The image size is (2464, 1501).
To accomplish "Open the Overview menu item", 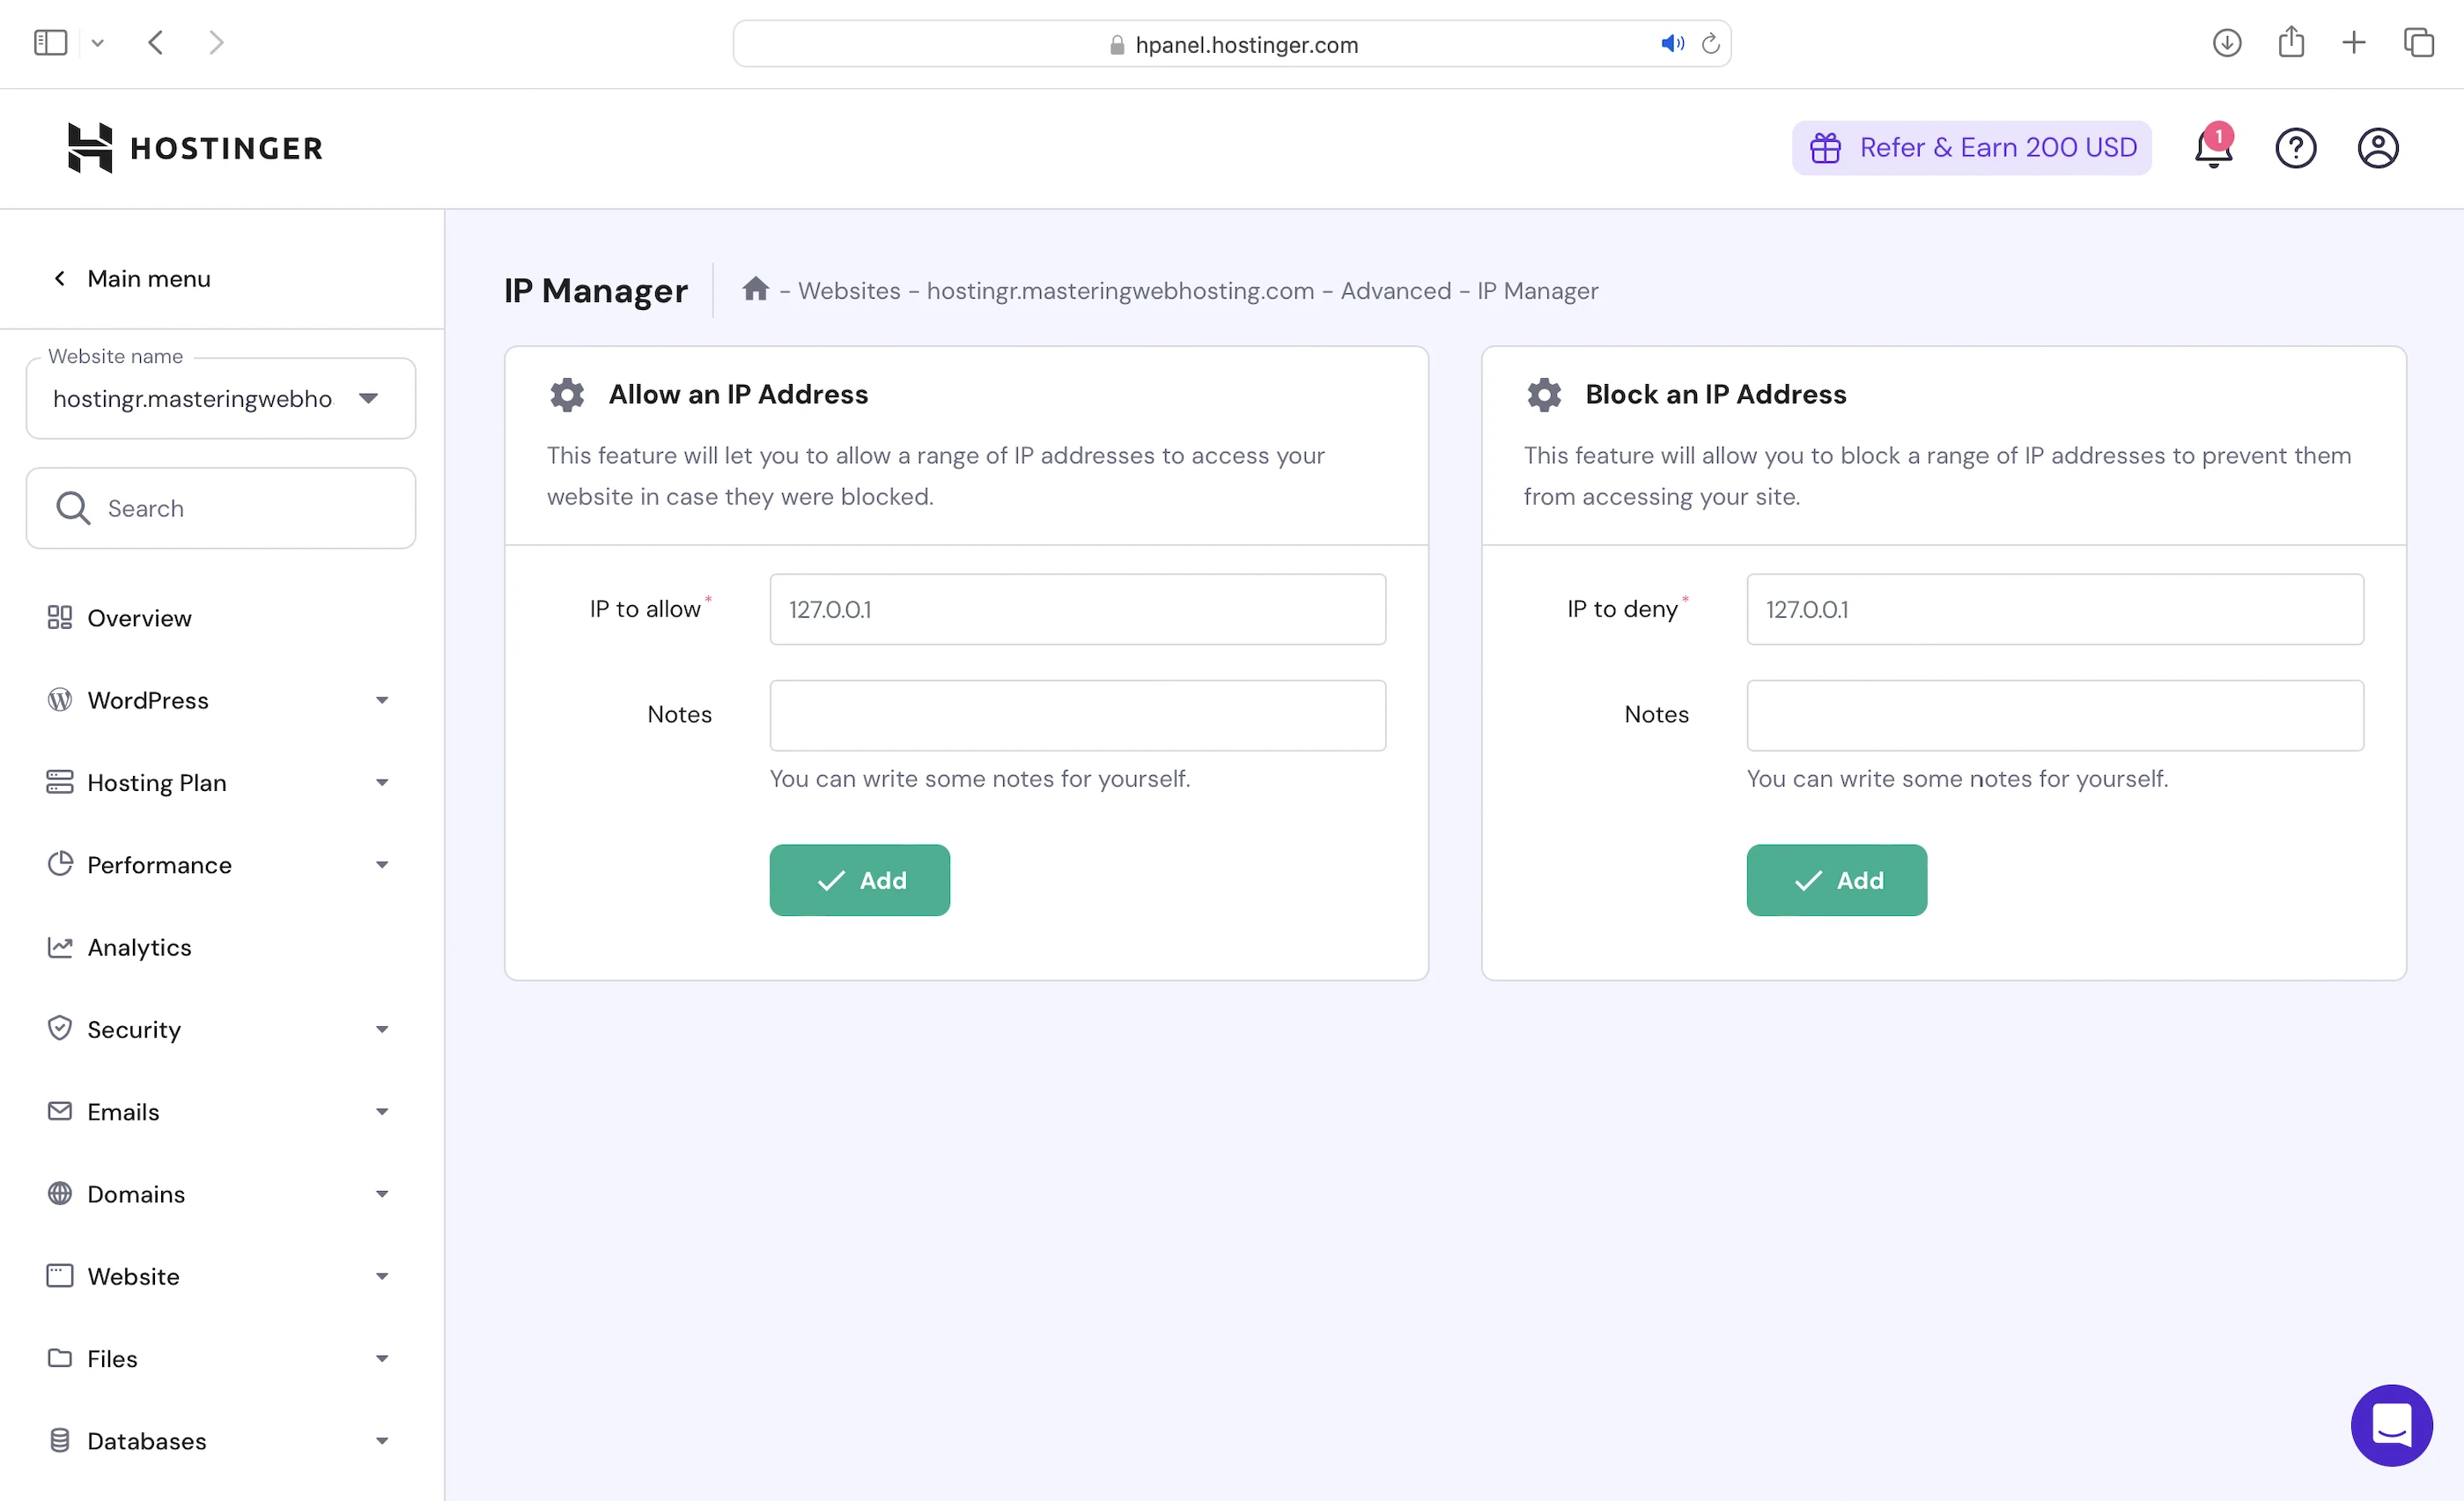I will tap(139, 618).
